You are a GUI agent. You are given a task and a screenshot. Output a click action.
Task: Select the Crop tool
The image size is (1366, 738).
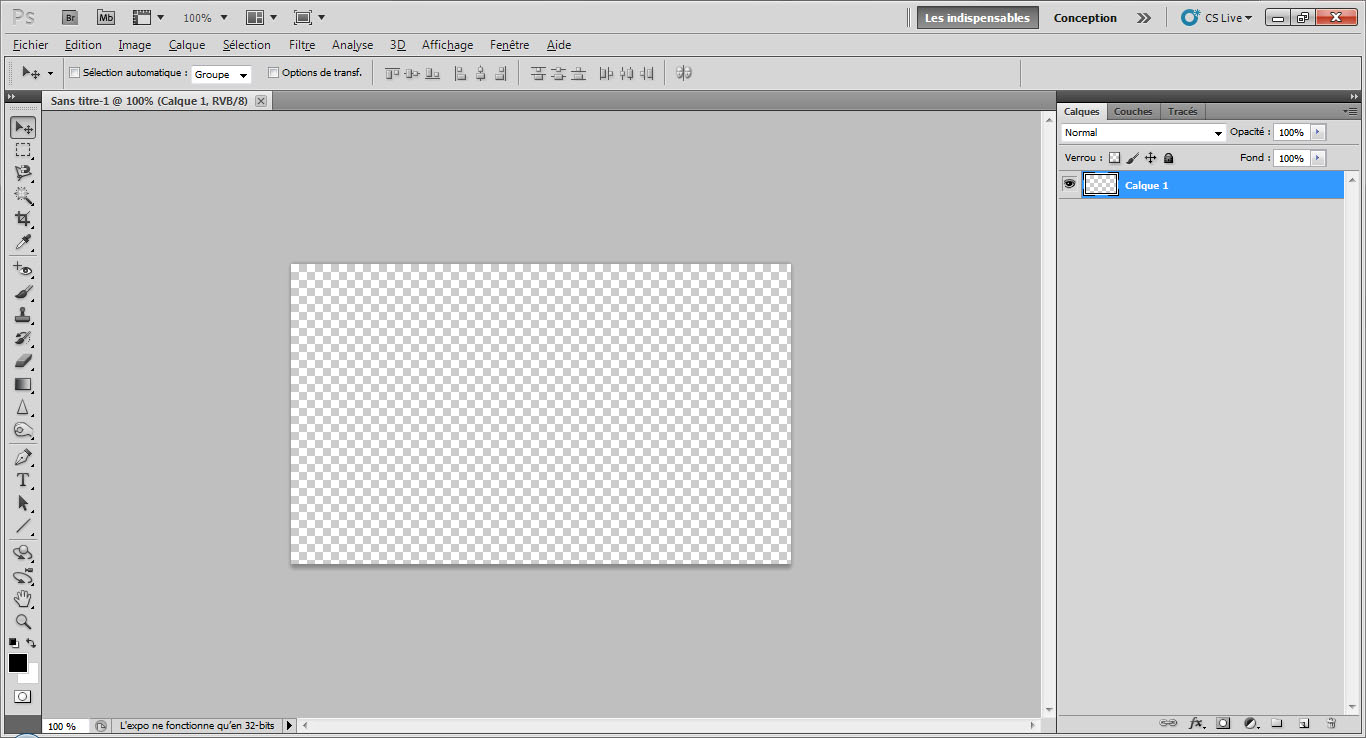(22, 219)
